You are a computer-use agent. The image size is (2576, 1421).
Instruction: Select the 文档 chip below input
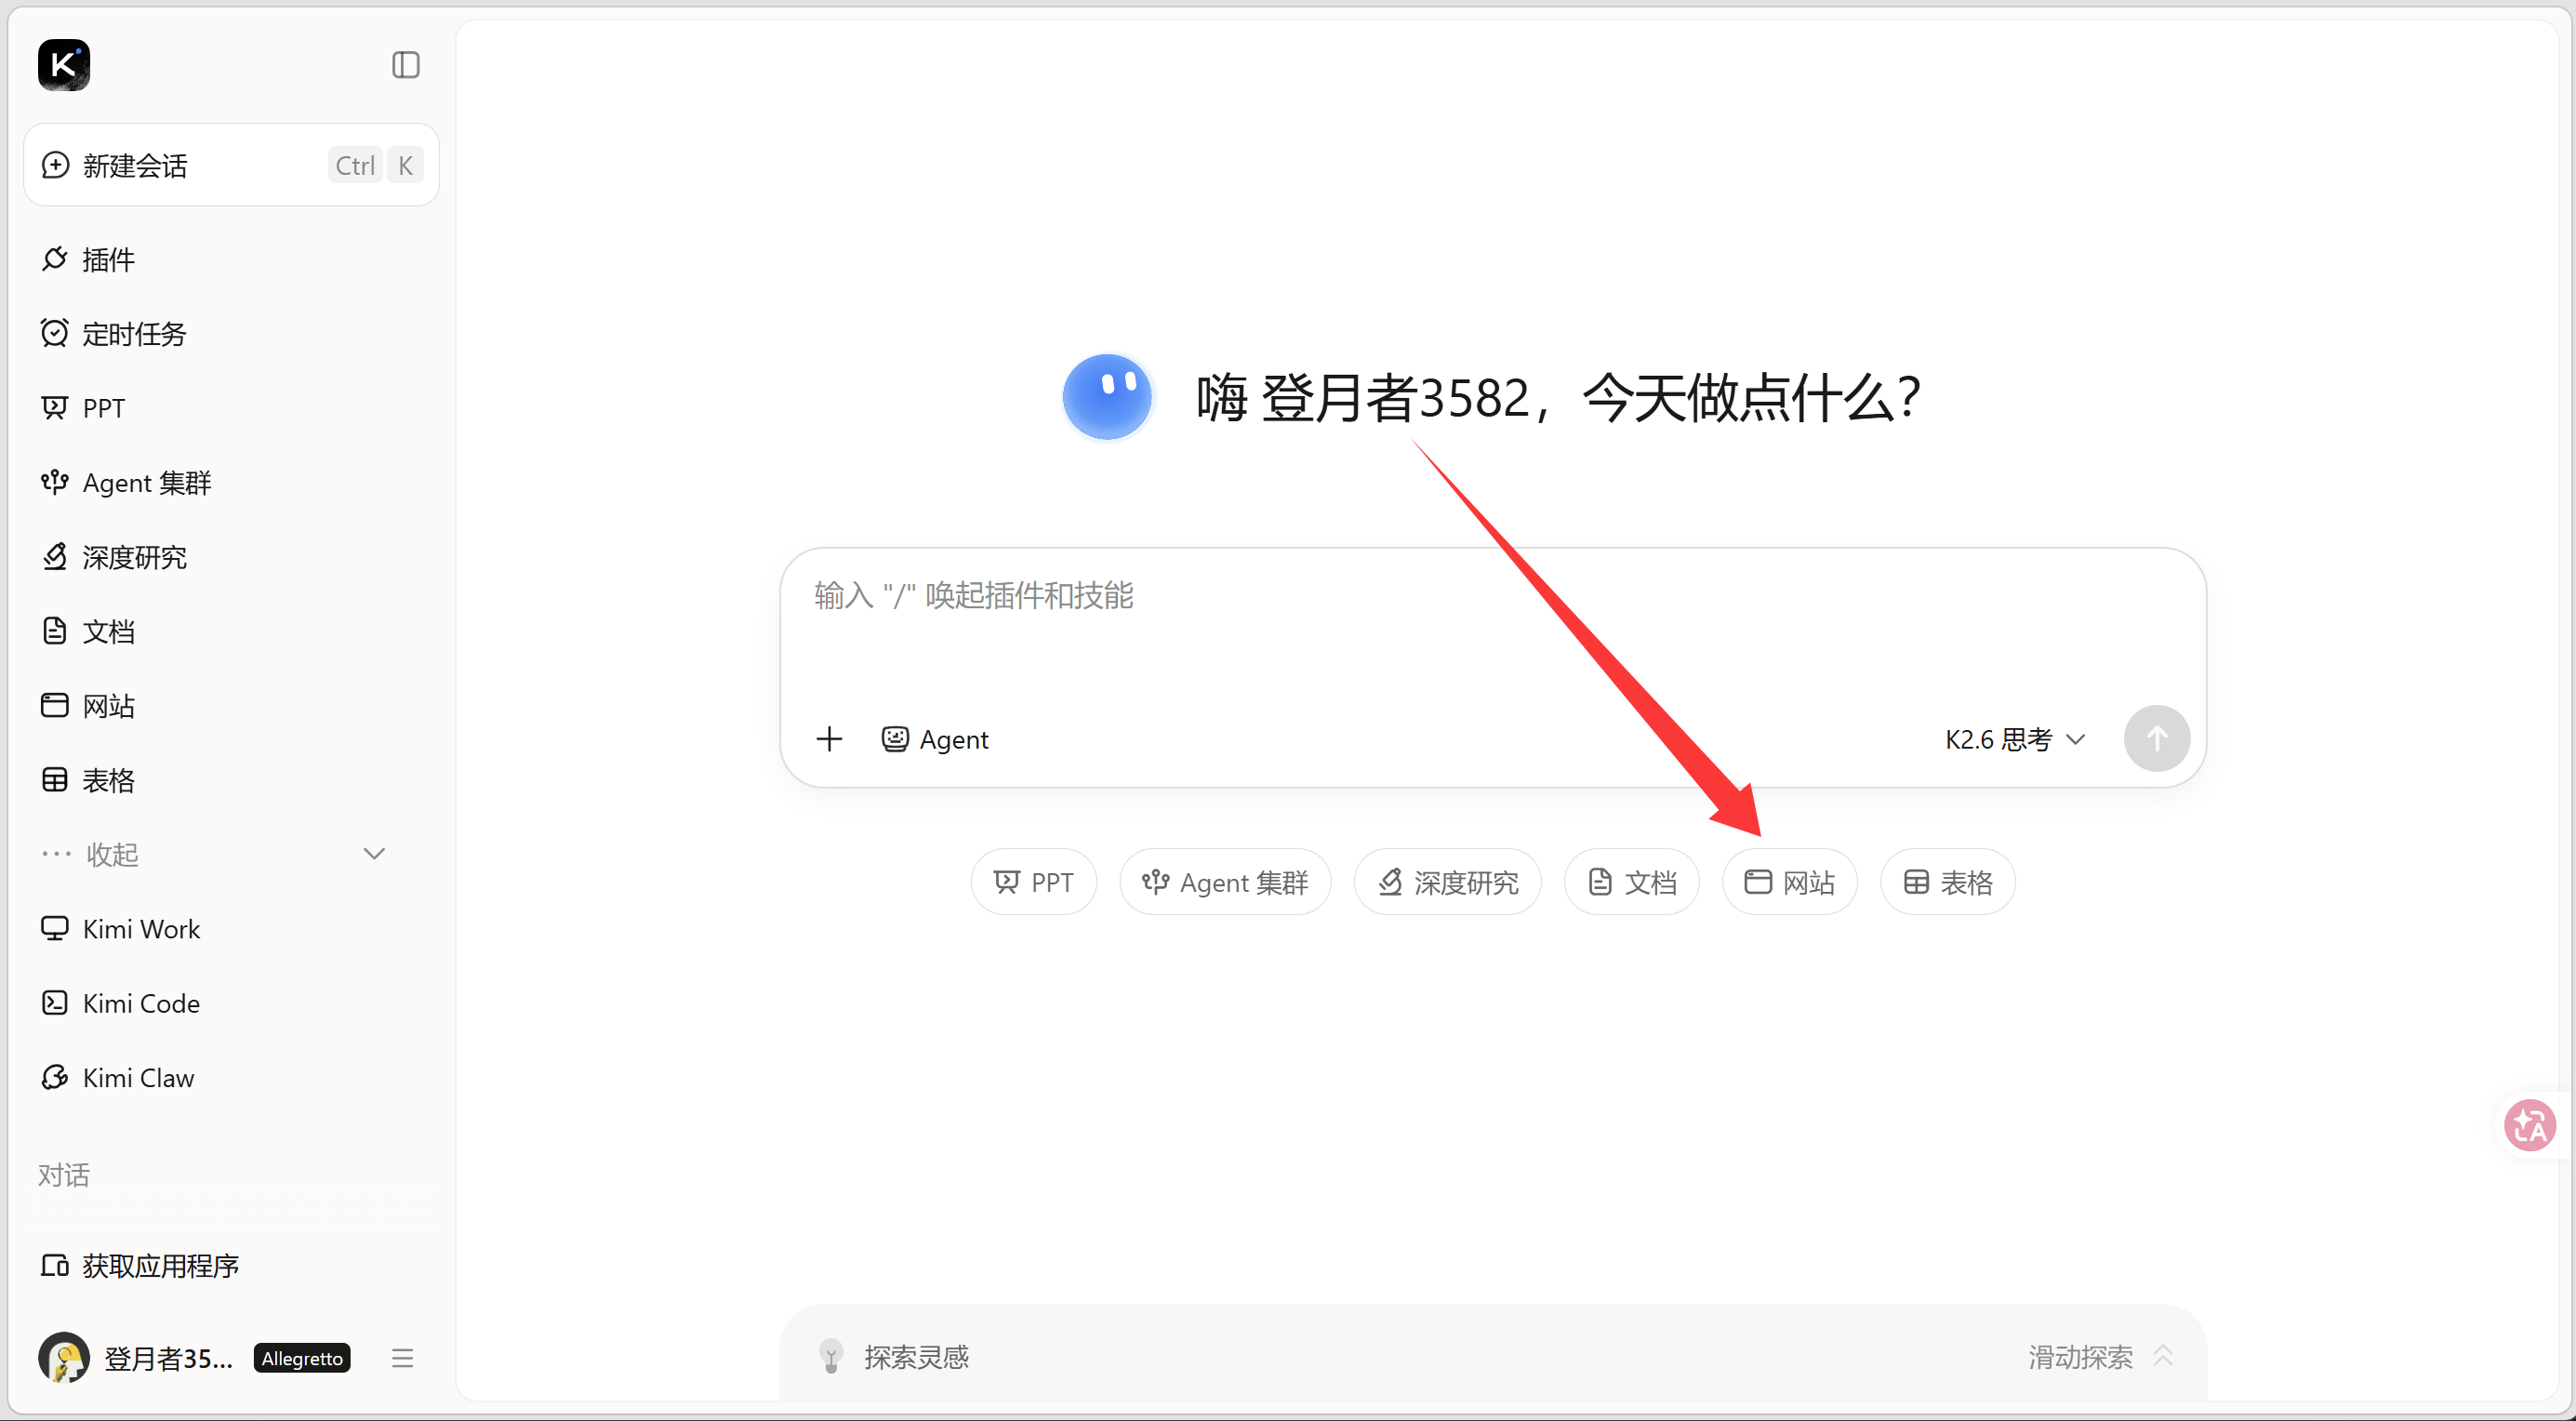(x=1631, y=882)
